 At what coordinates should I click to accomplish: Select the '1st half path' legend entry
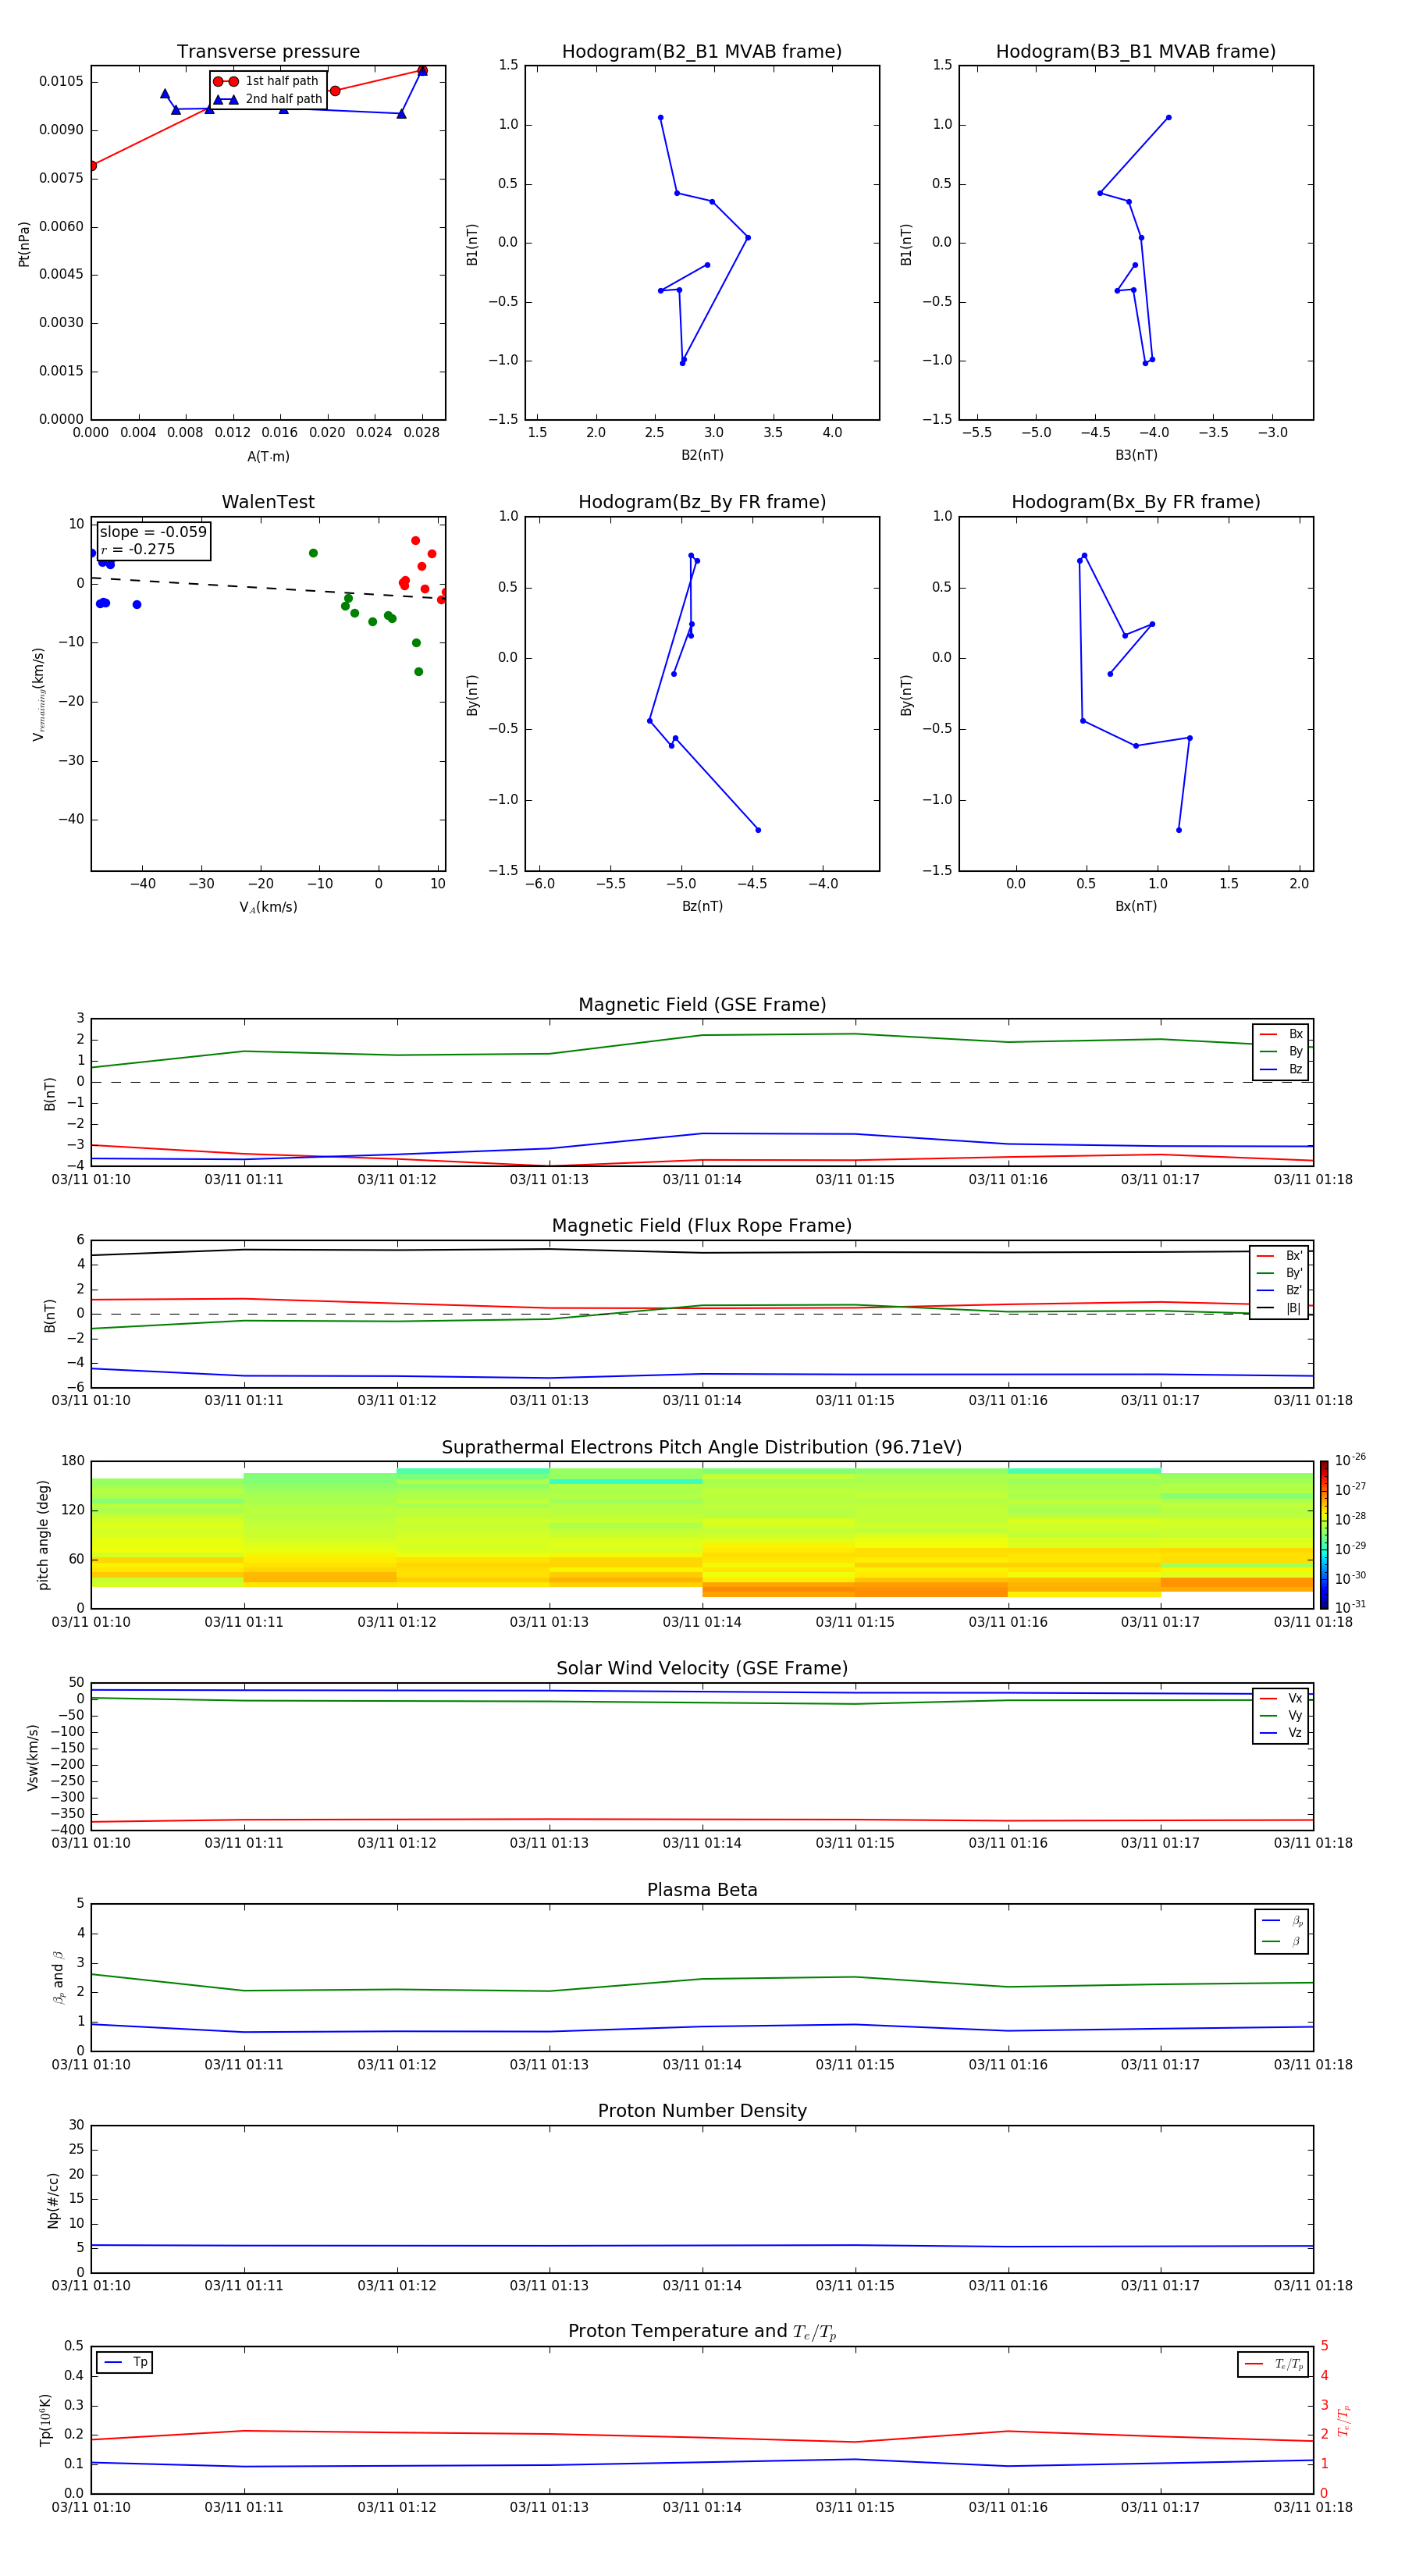[267, 81]
